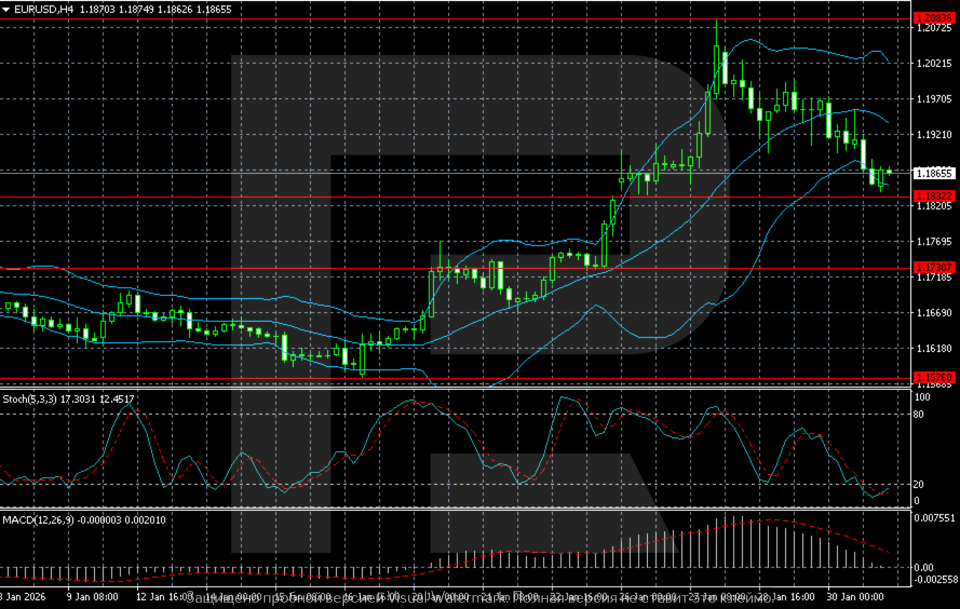Screen dimensions: 960x609
Task: Select the most recent candlestick on the chart
Action: click(888, 171)
